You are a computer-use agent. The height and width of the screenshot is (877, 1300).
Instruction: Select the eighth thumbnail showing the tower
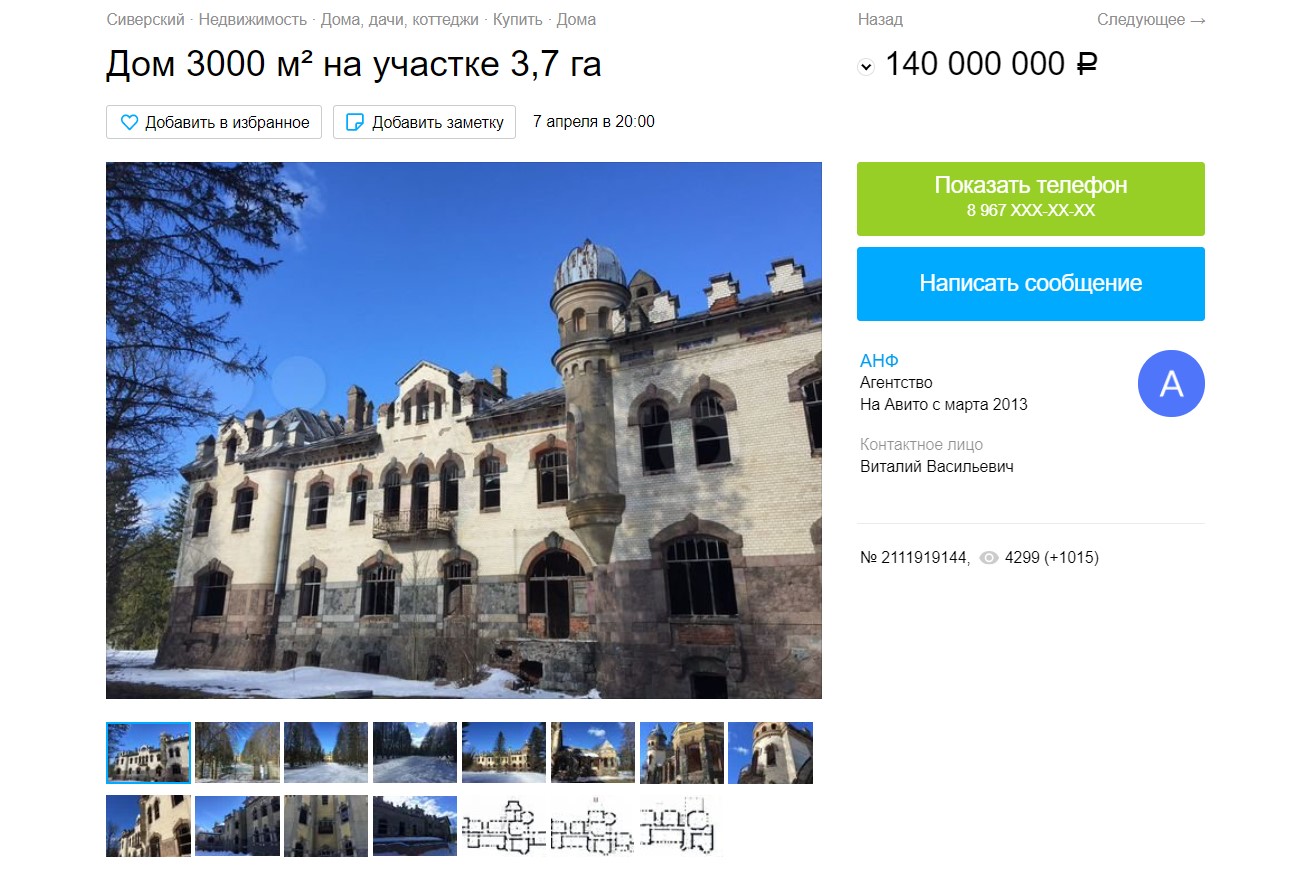pos(771,752)
